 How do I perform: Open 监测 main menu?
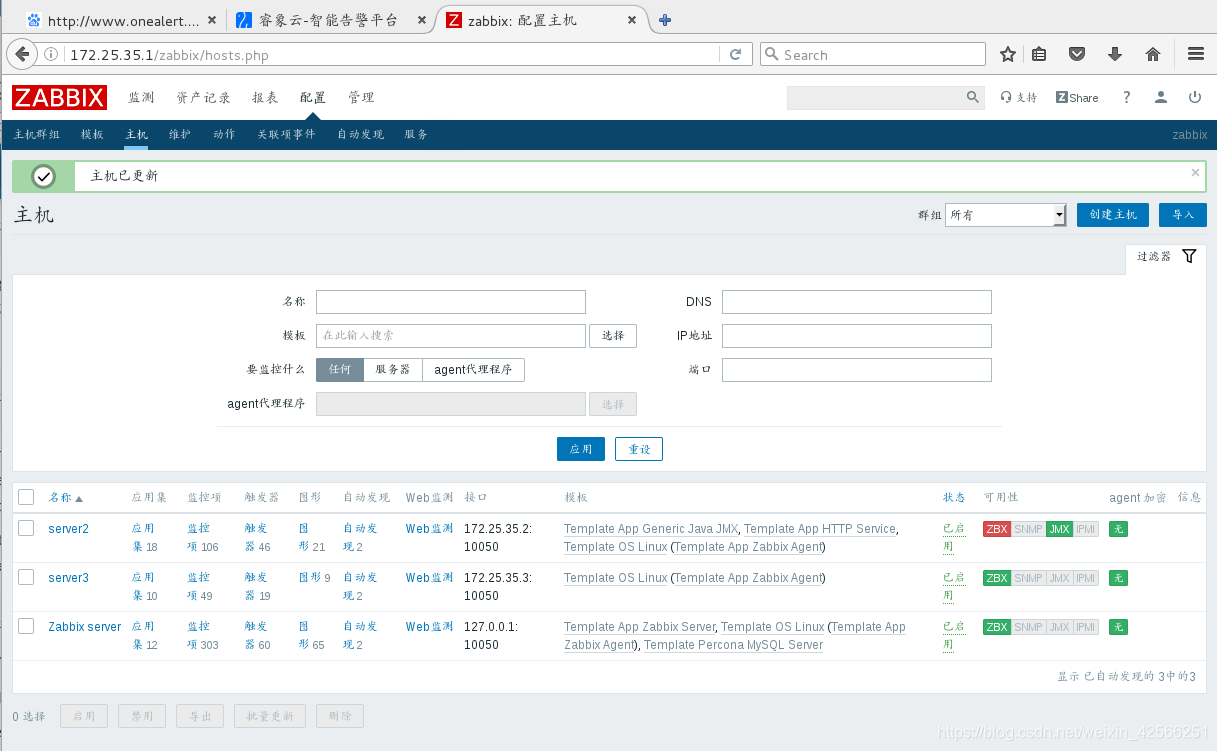(x=141, y=97)
